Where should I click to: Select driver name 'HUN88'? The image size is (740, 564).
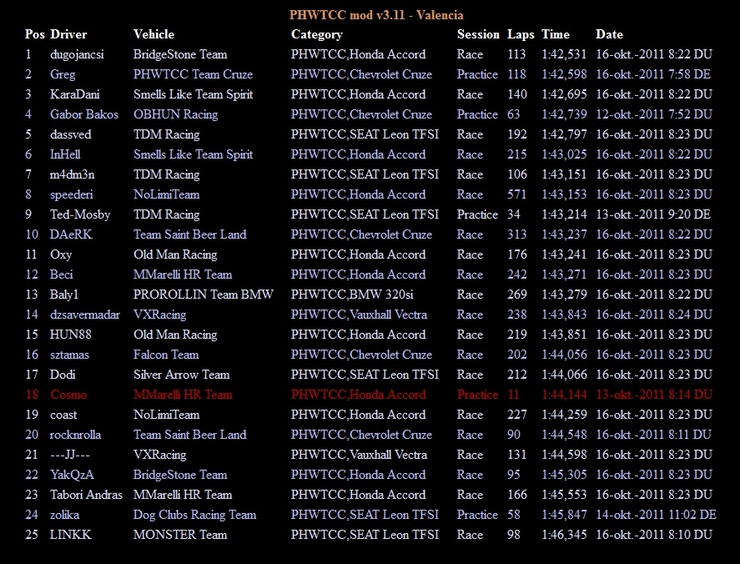pyautogui.click(x=71, y=335)
